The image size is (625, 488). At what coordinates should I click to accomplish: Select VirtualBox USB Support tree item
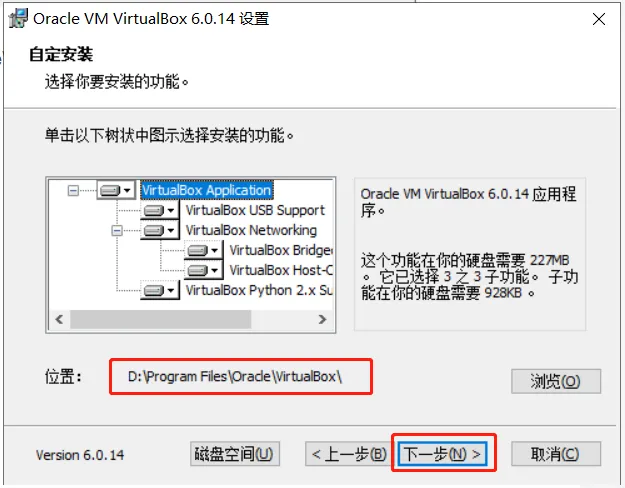[x=255, y=210]
